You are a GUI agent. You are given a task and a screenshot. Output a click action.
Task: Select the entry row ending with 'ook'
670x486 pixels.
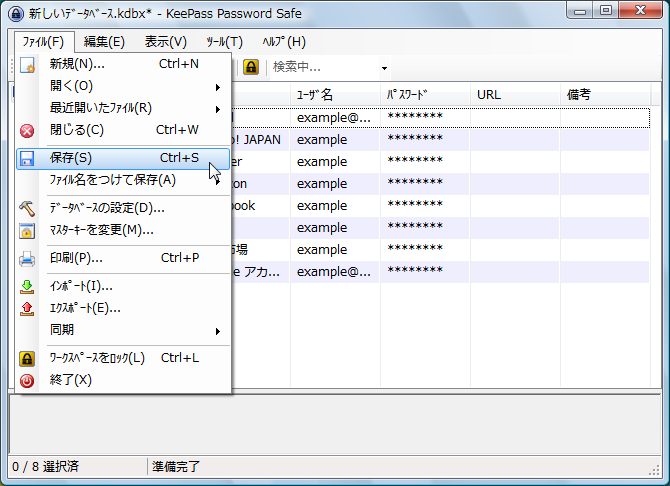[440, 206]
